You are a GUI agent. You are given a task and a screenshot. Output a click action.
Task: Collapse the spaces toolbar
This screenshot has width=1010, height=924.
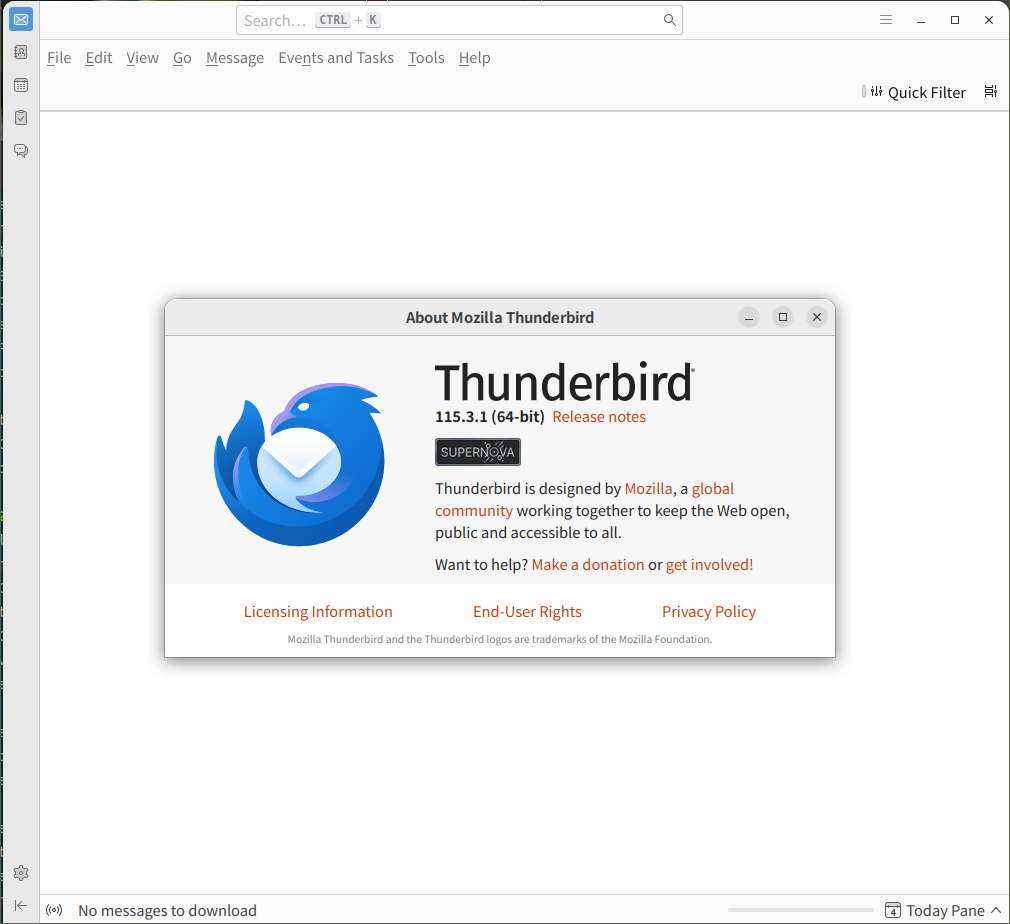pos(21,906)
